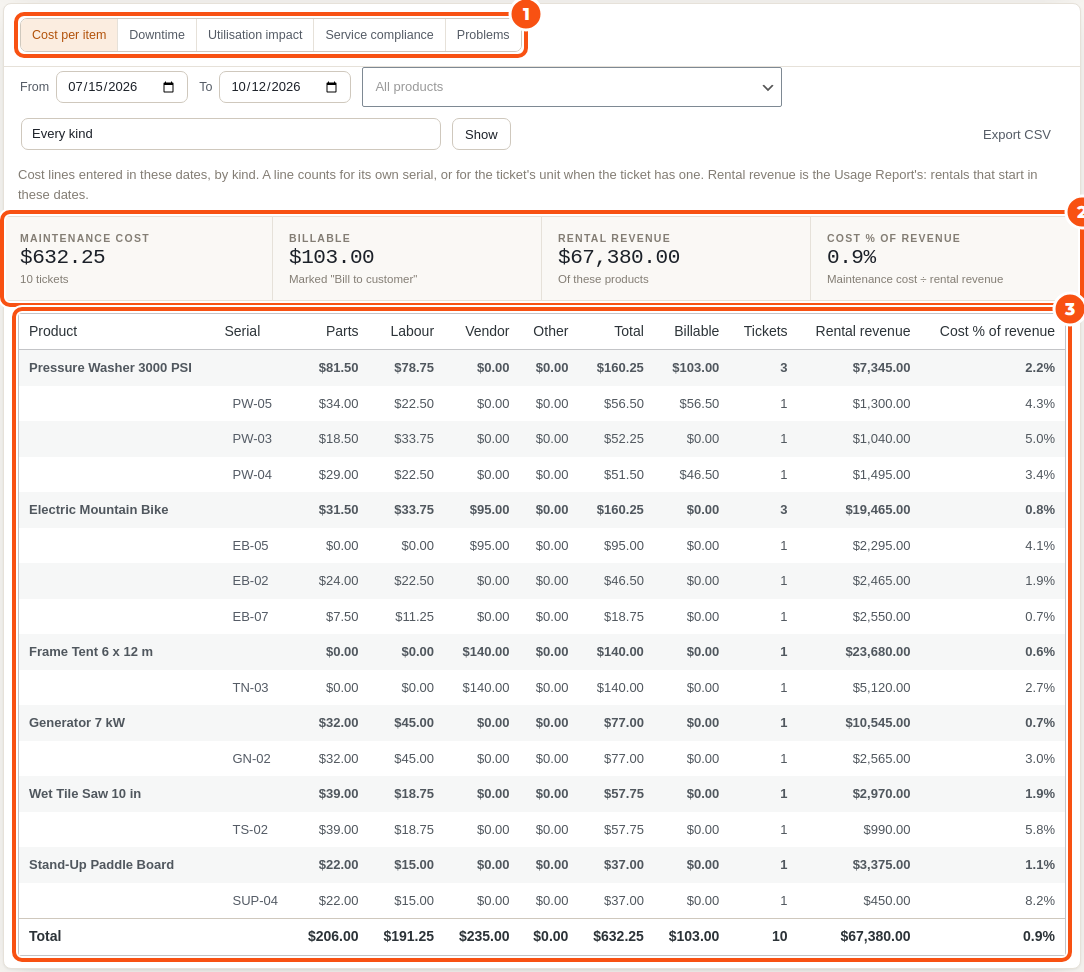Click the Billable column header
1084x972 pixels.
click(697, 331)
